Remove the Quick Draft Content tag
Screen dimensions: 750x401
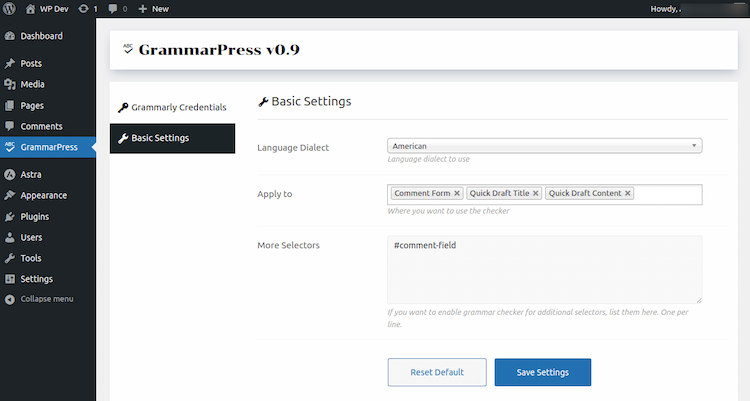coord(628,193)
